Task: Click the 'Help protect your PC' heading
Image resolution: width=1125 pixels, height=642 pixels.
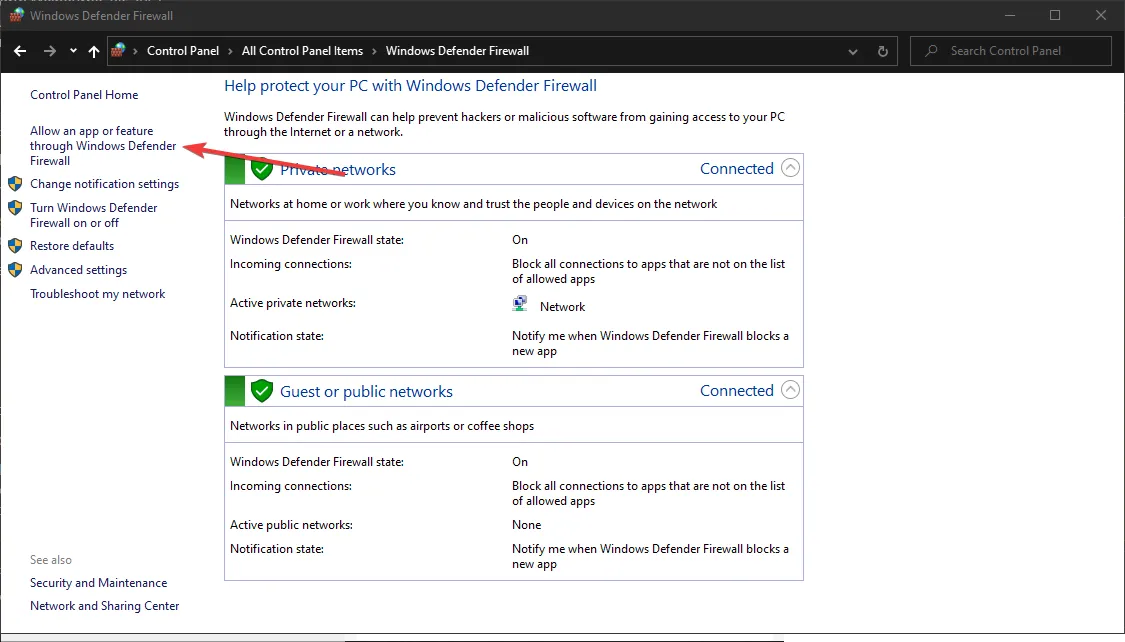Action: point(410,86)
